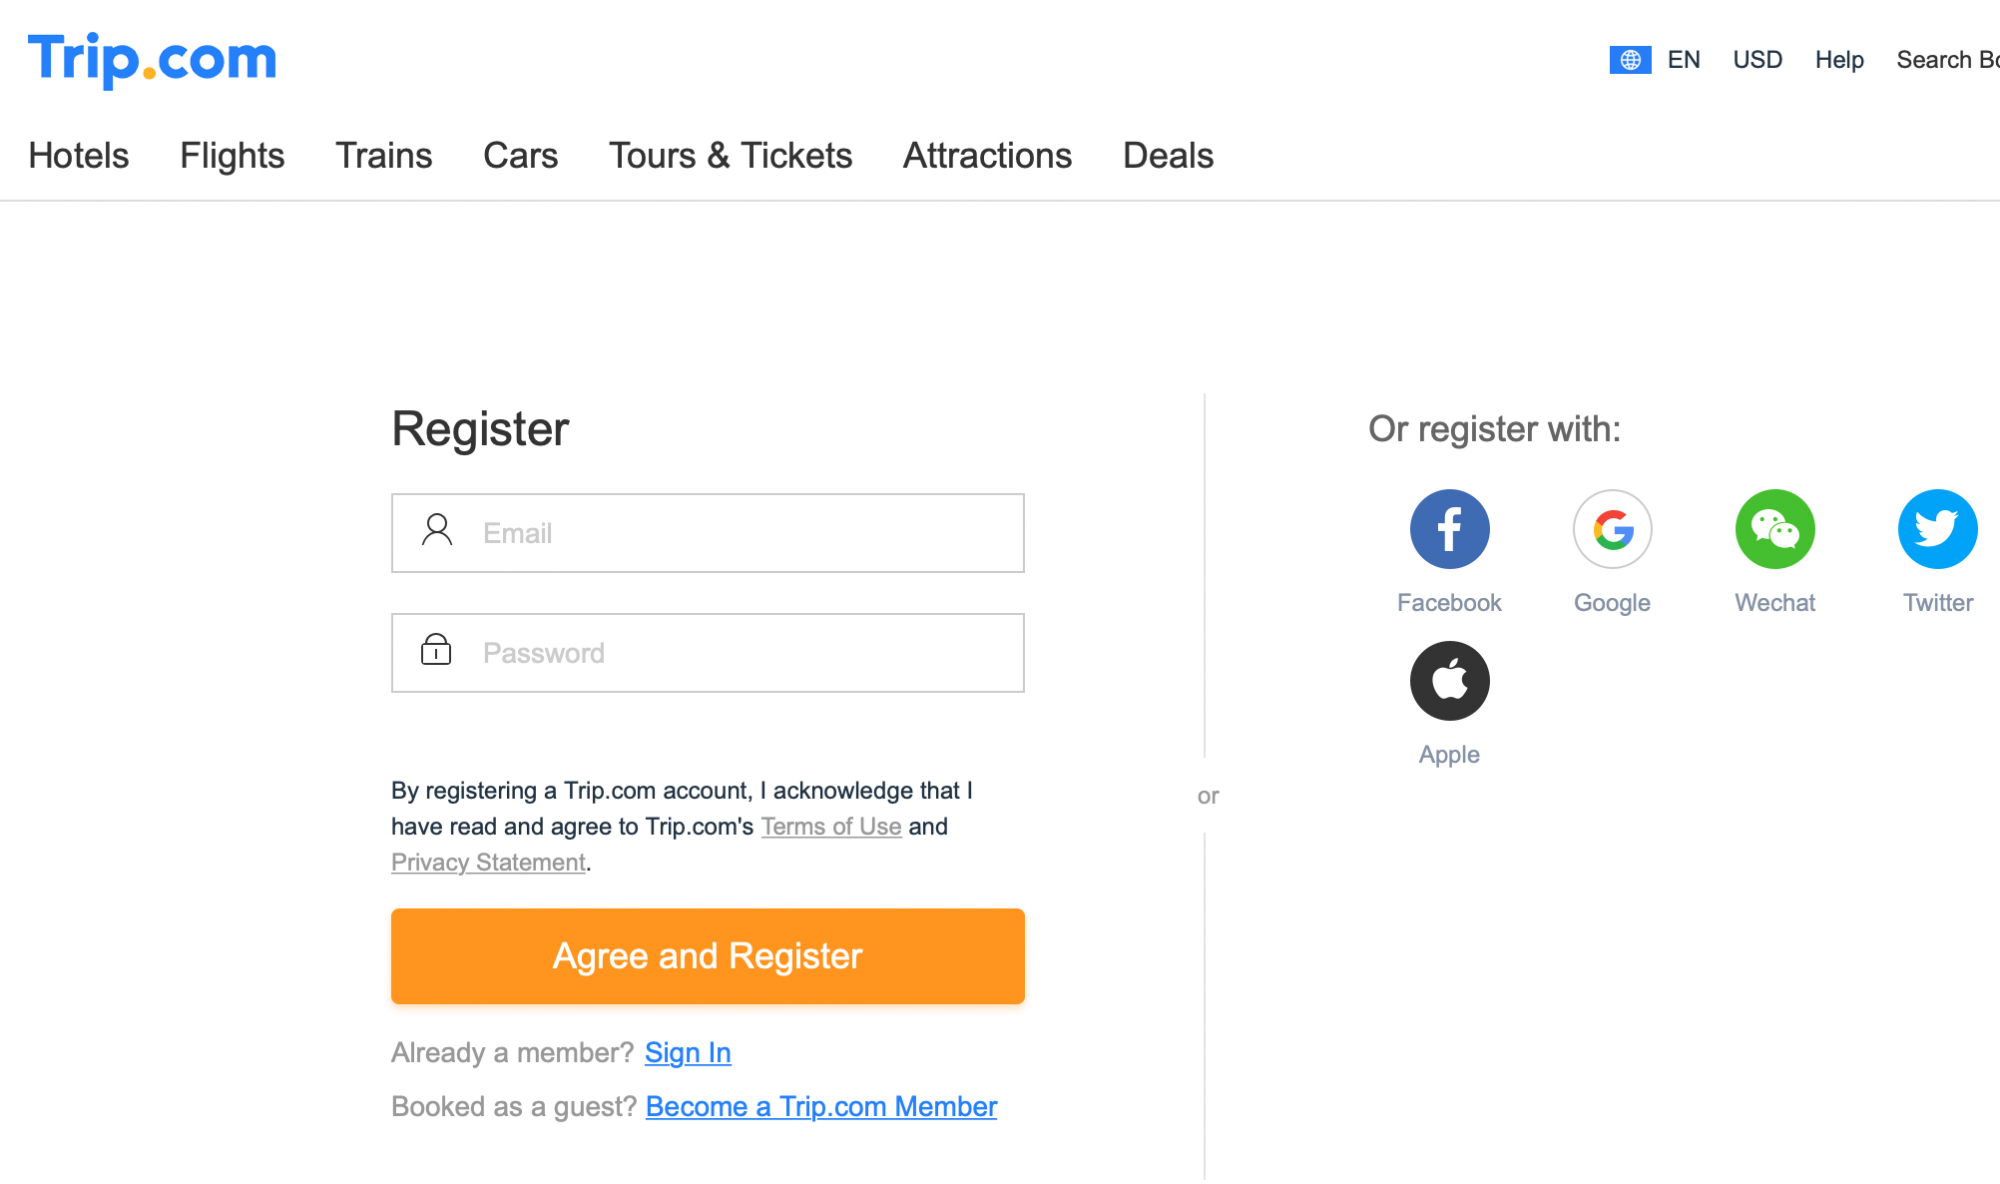Image resolution: width=2000 pixels, height=1184 pixels.
Task: Click the globe language icon
Action: (1630, 60)
